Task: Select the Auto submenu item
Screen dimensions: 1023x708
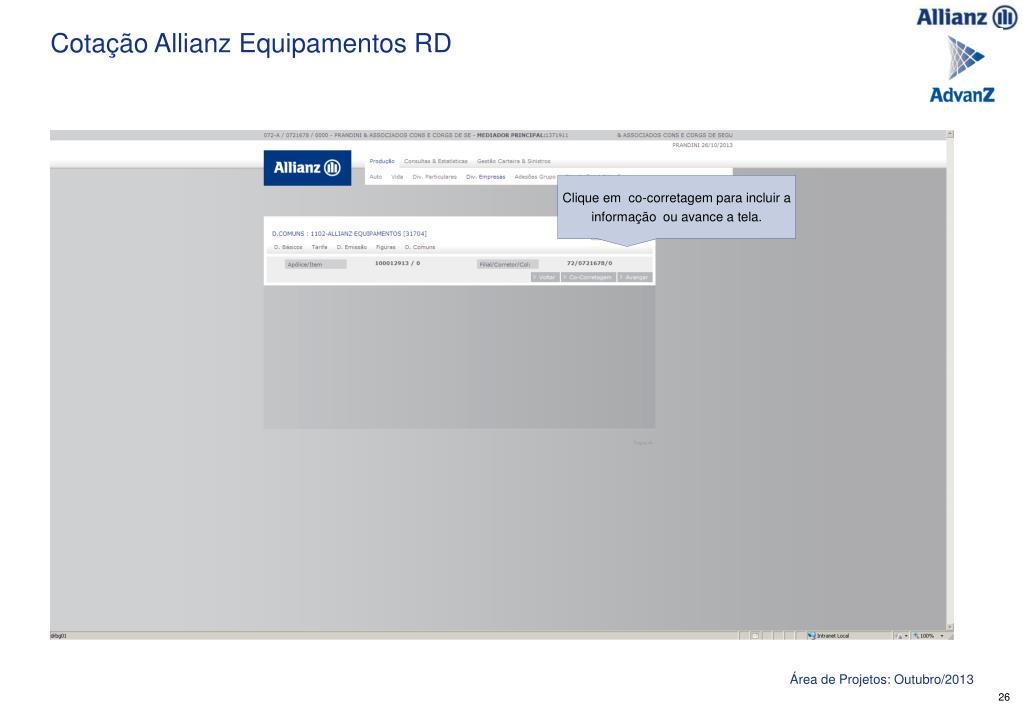Action: (x=376, y=177)
